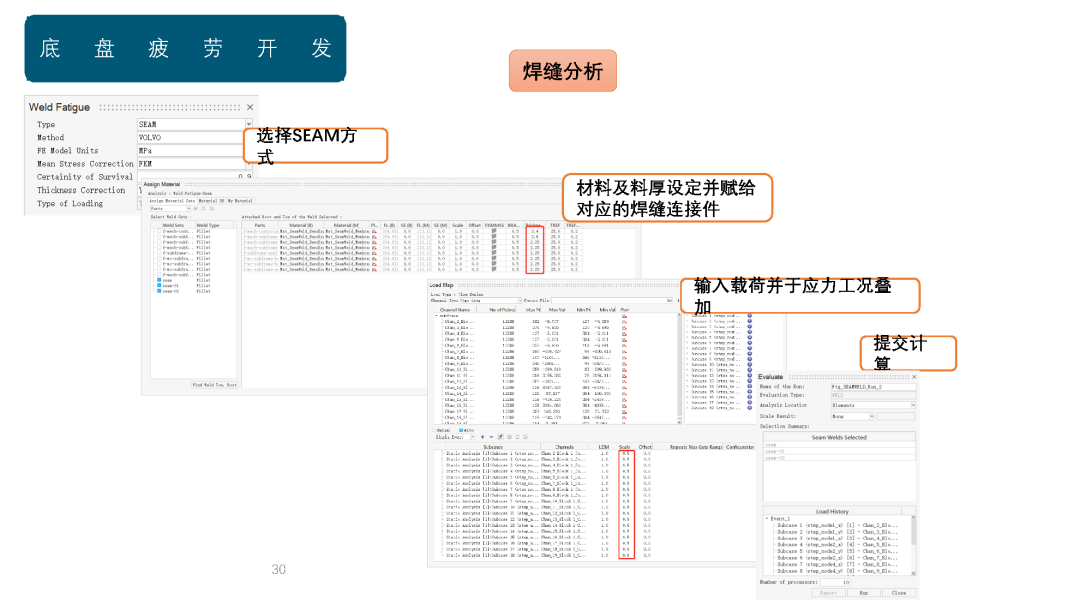Uncheck the seam weld set checkbox
This screenshot has width=1080, height=611.
(159, 280)
